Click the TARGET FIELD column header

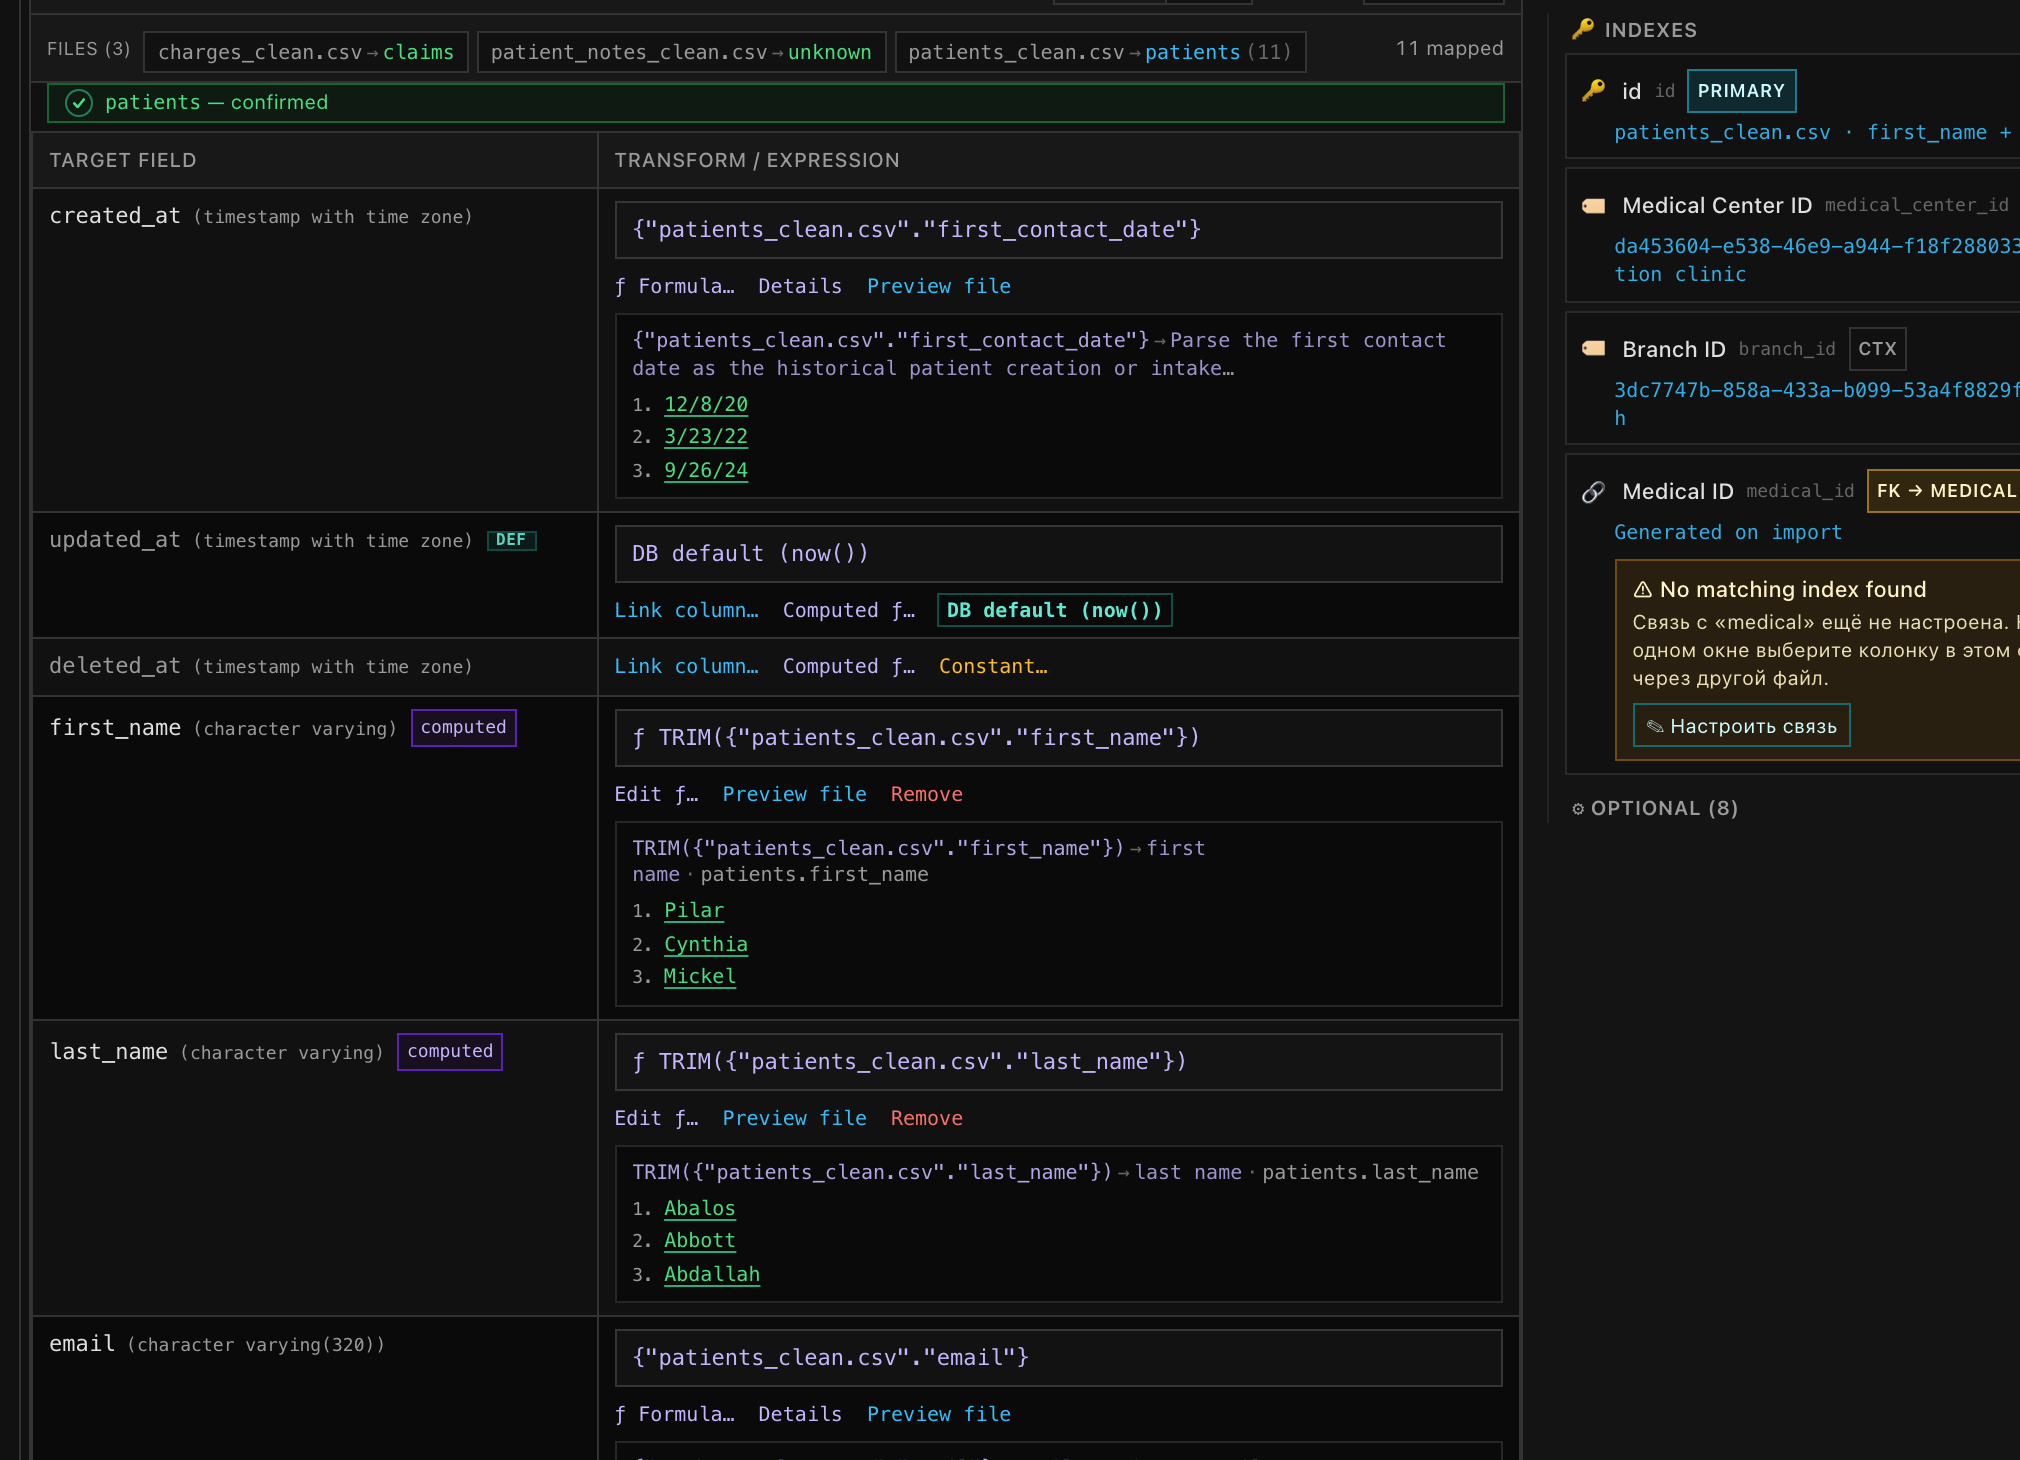[123, 160]
